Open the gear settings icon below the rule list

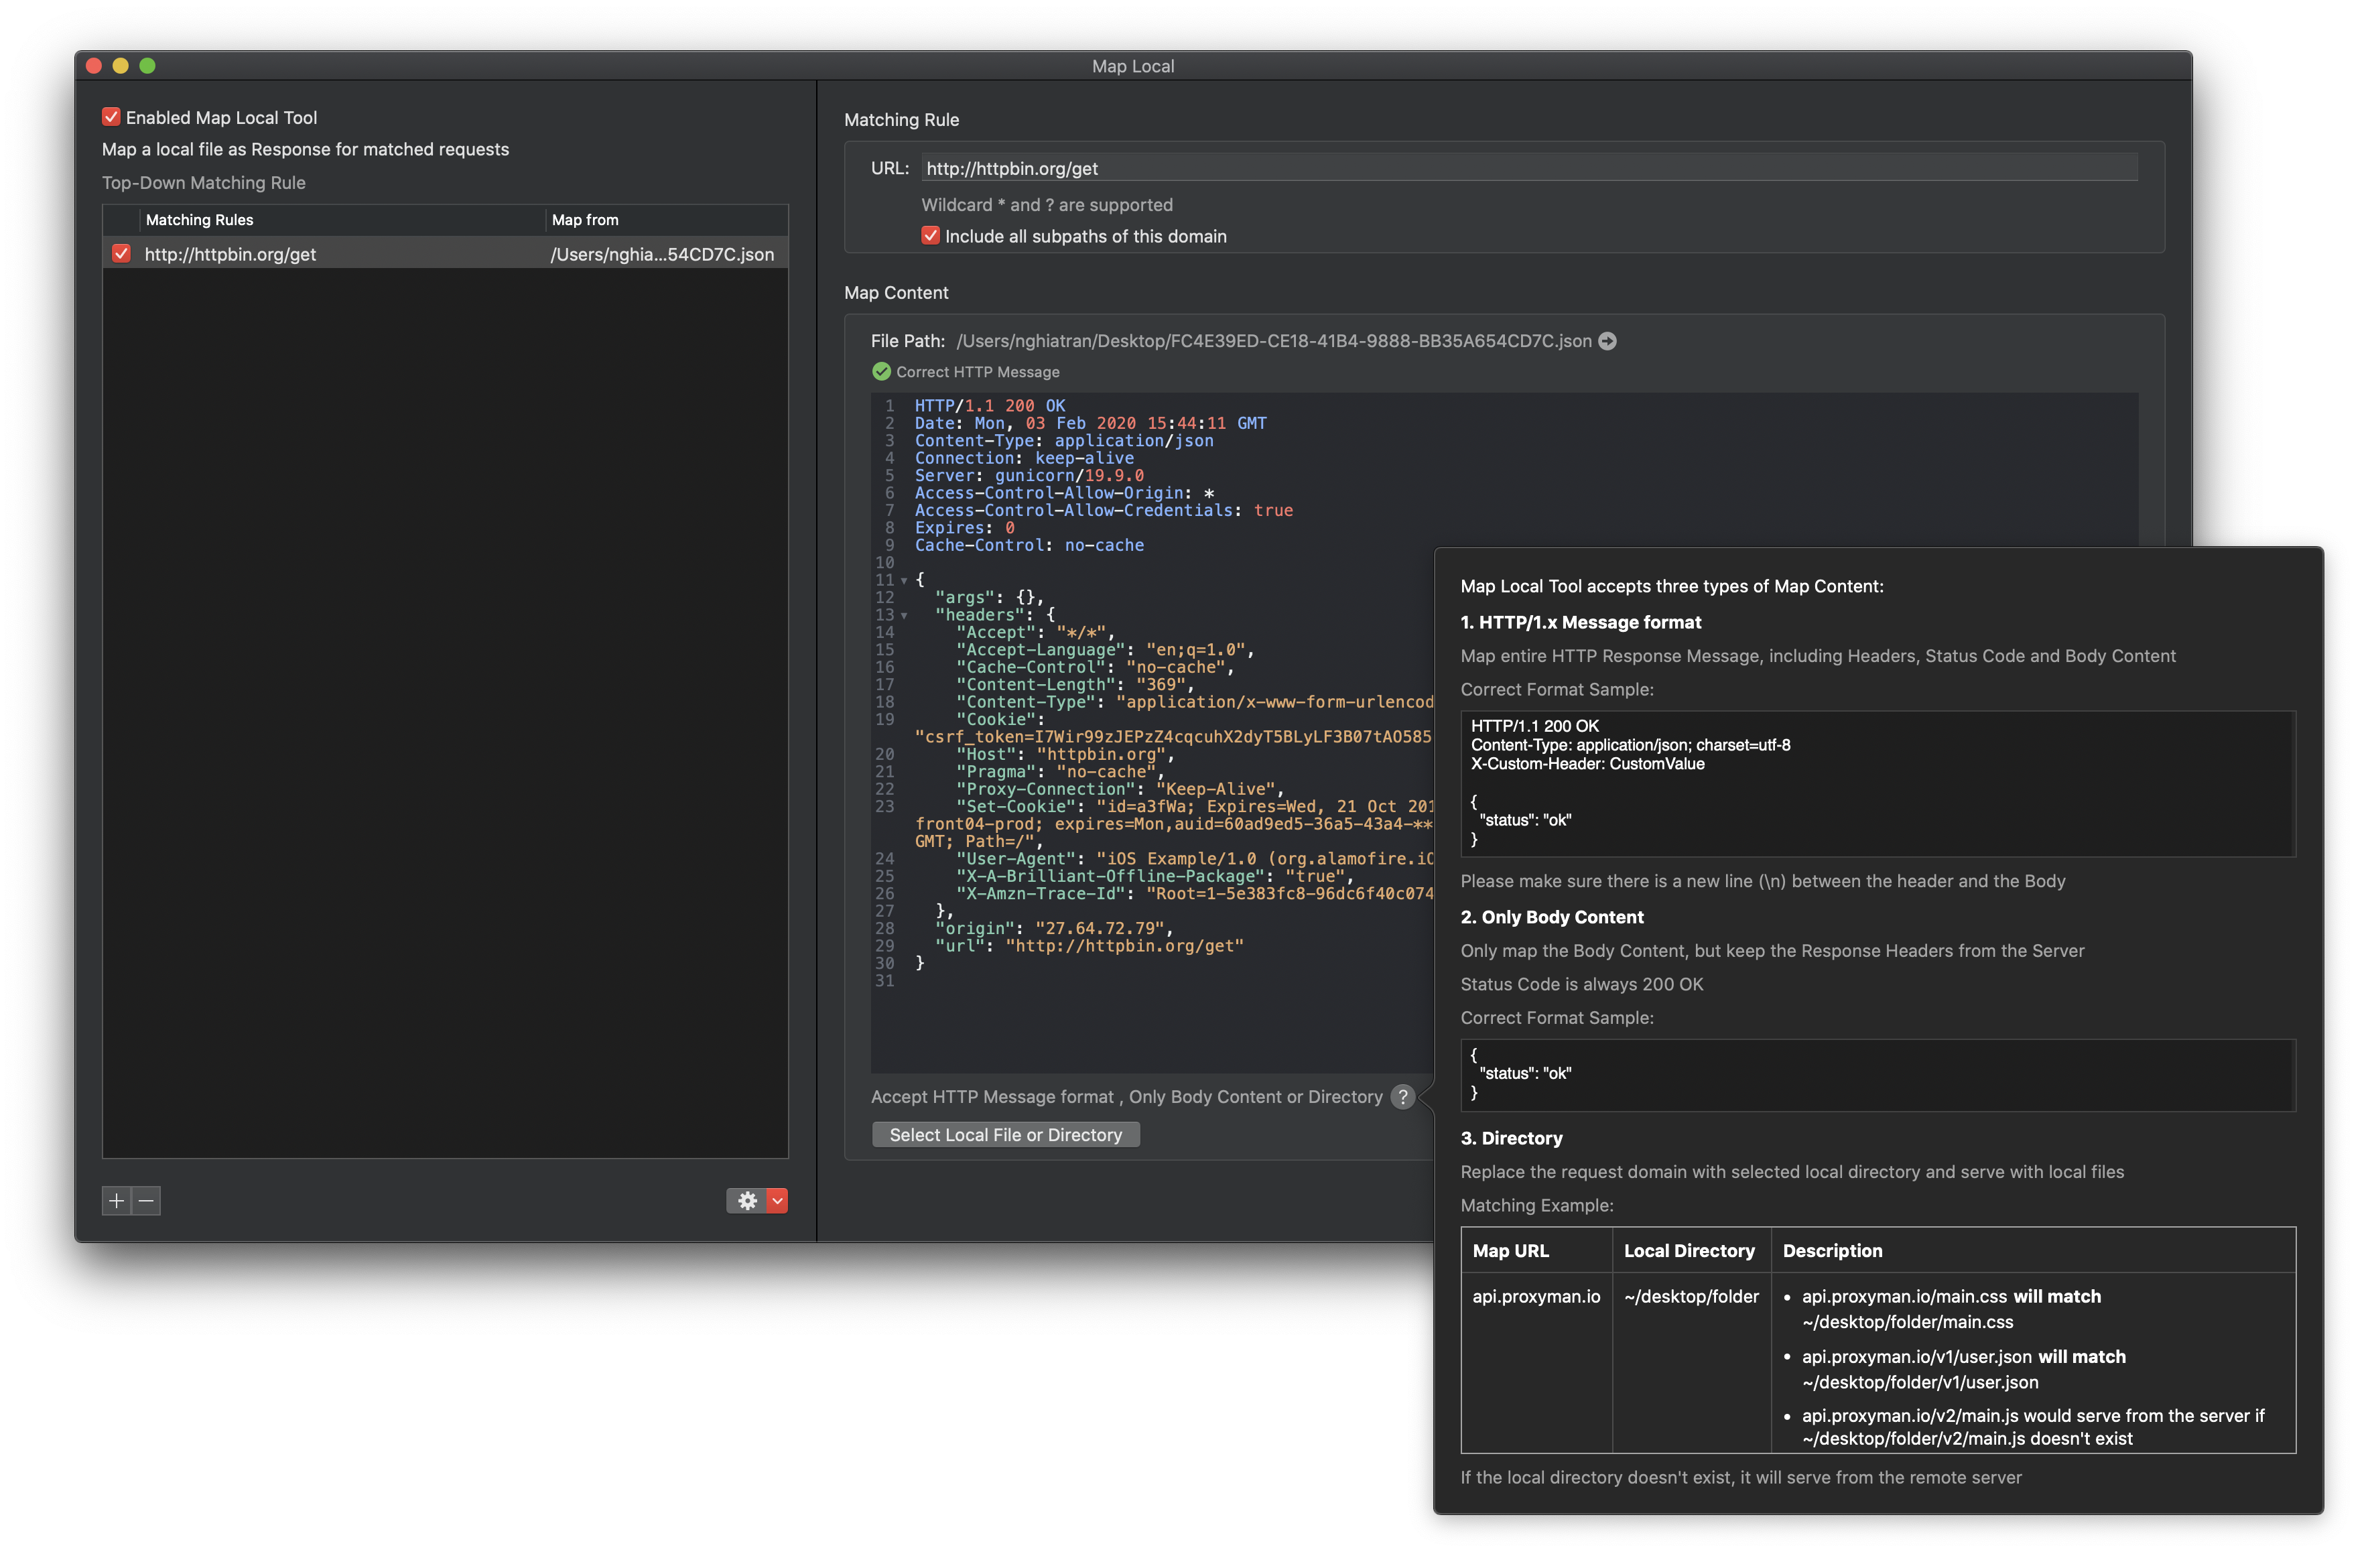point(747,1200)
